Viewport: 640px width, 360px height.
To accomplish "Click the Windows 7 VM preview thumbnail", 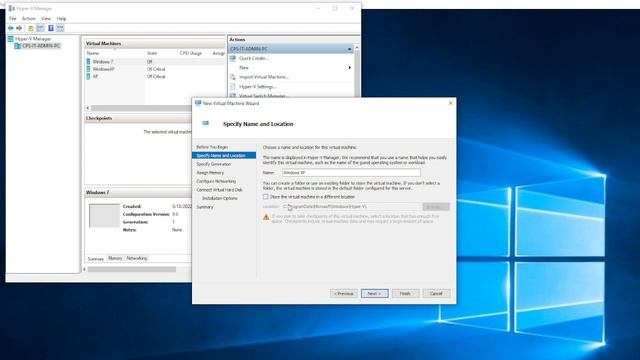I will pyautogui.click(x=104, y=216).
